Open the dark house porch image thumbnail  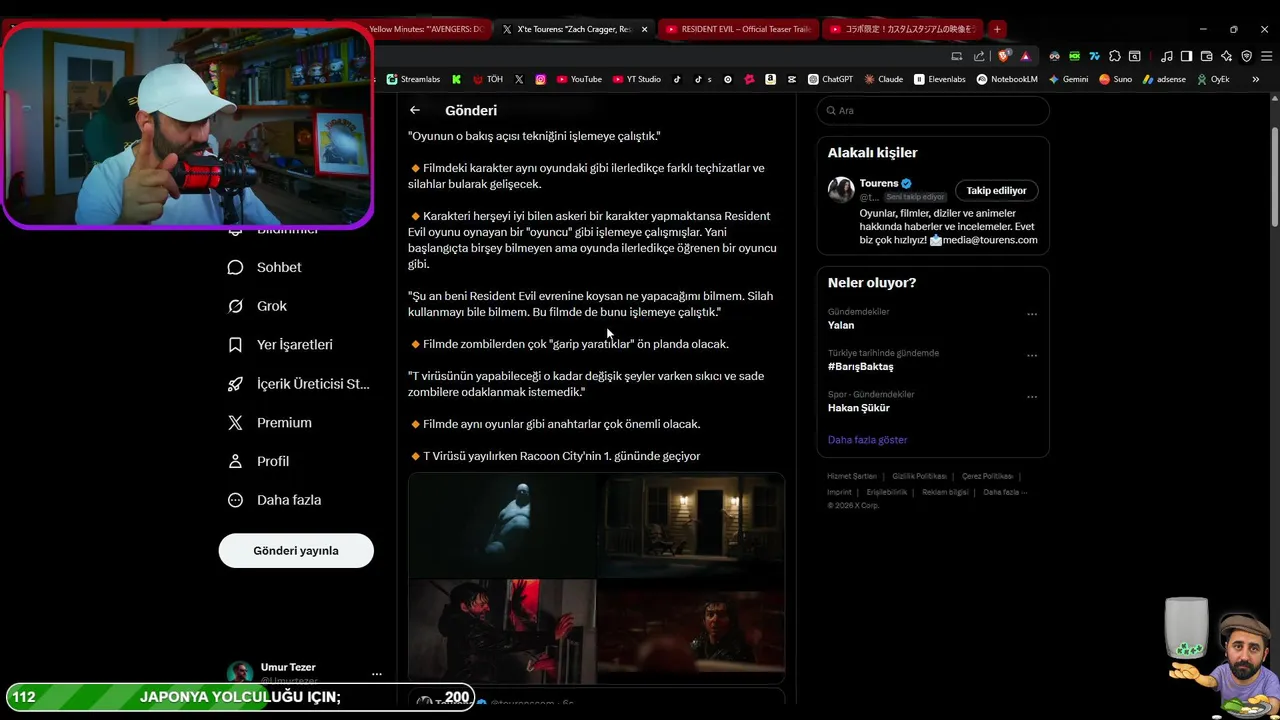(x=691, y=525)
